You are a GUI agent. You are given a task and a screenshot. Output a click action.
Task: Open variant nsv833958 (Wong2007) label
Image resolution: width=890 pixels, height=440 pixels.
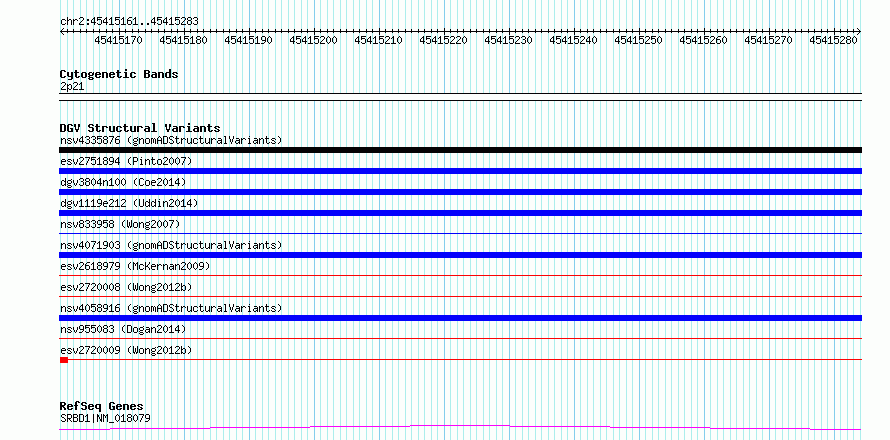(x=120, y=224)
